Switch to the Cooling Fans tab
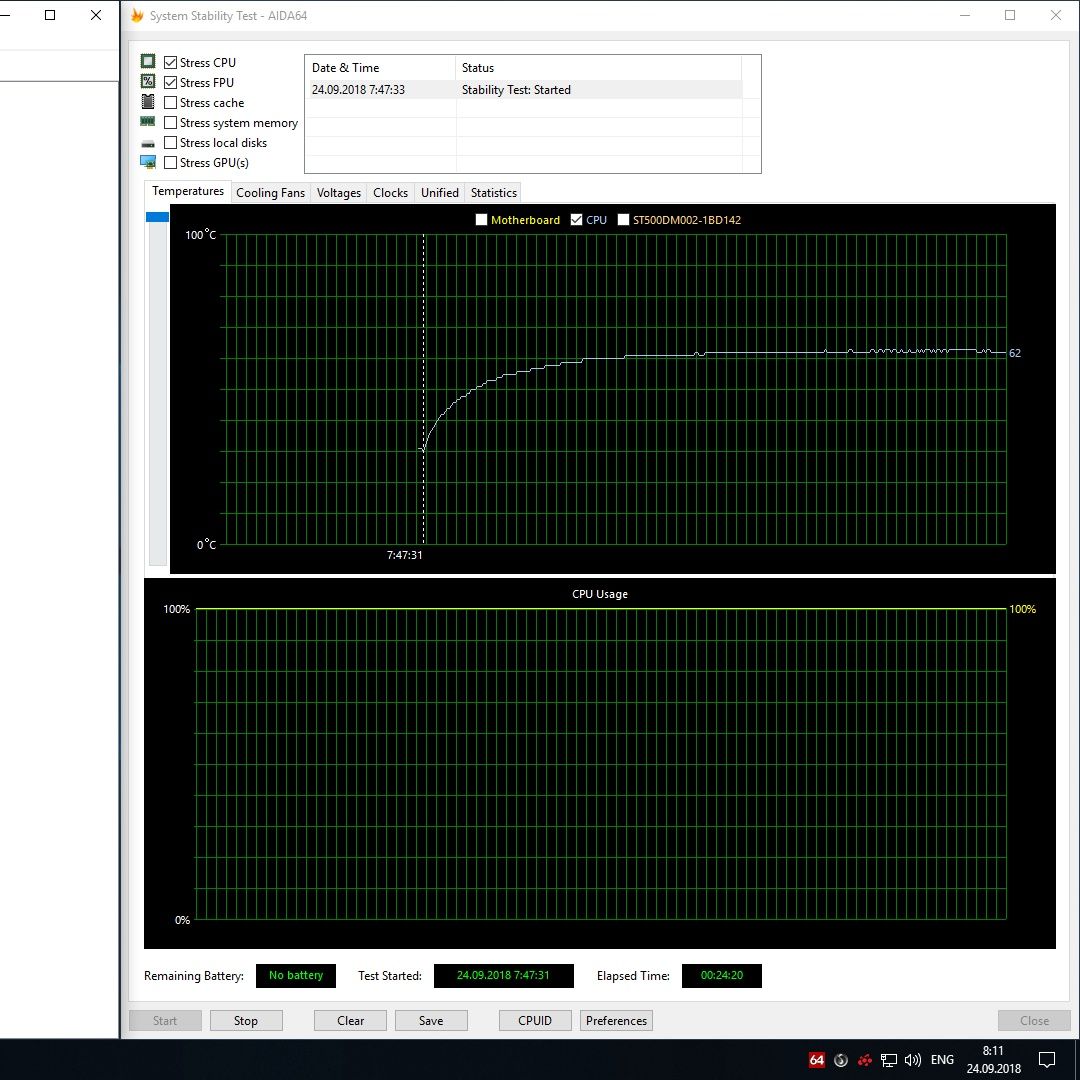Image resolution: width=1080 pixels, height=1080 pixels. [271, 193]
